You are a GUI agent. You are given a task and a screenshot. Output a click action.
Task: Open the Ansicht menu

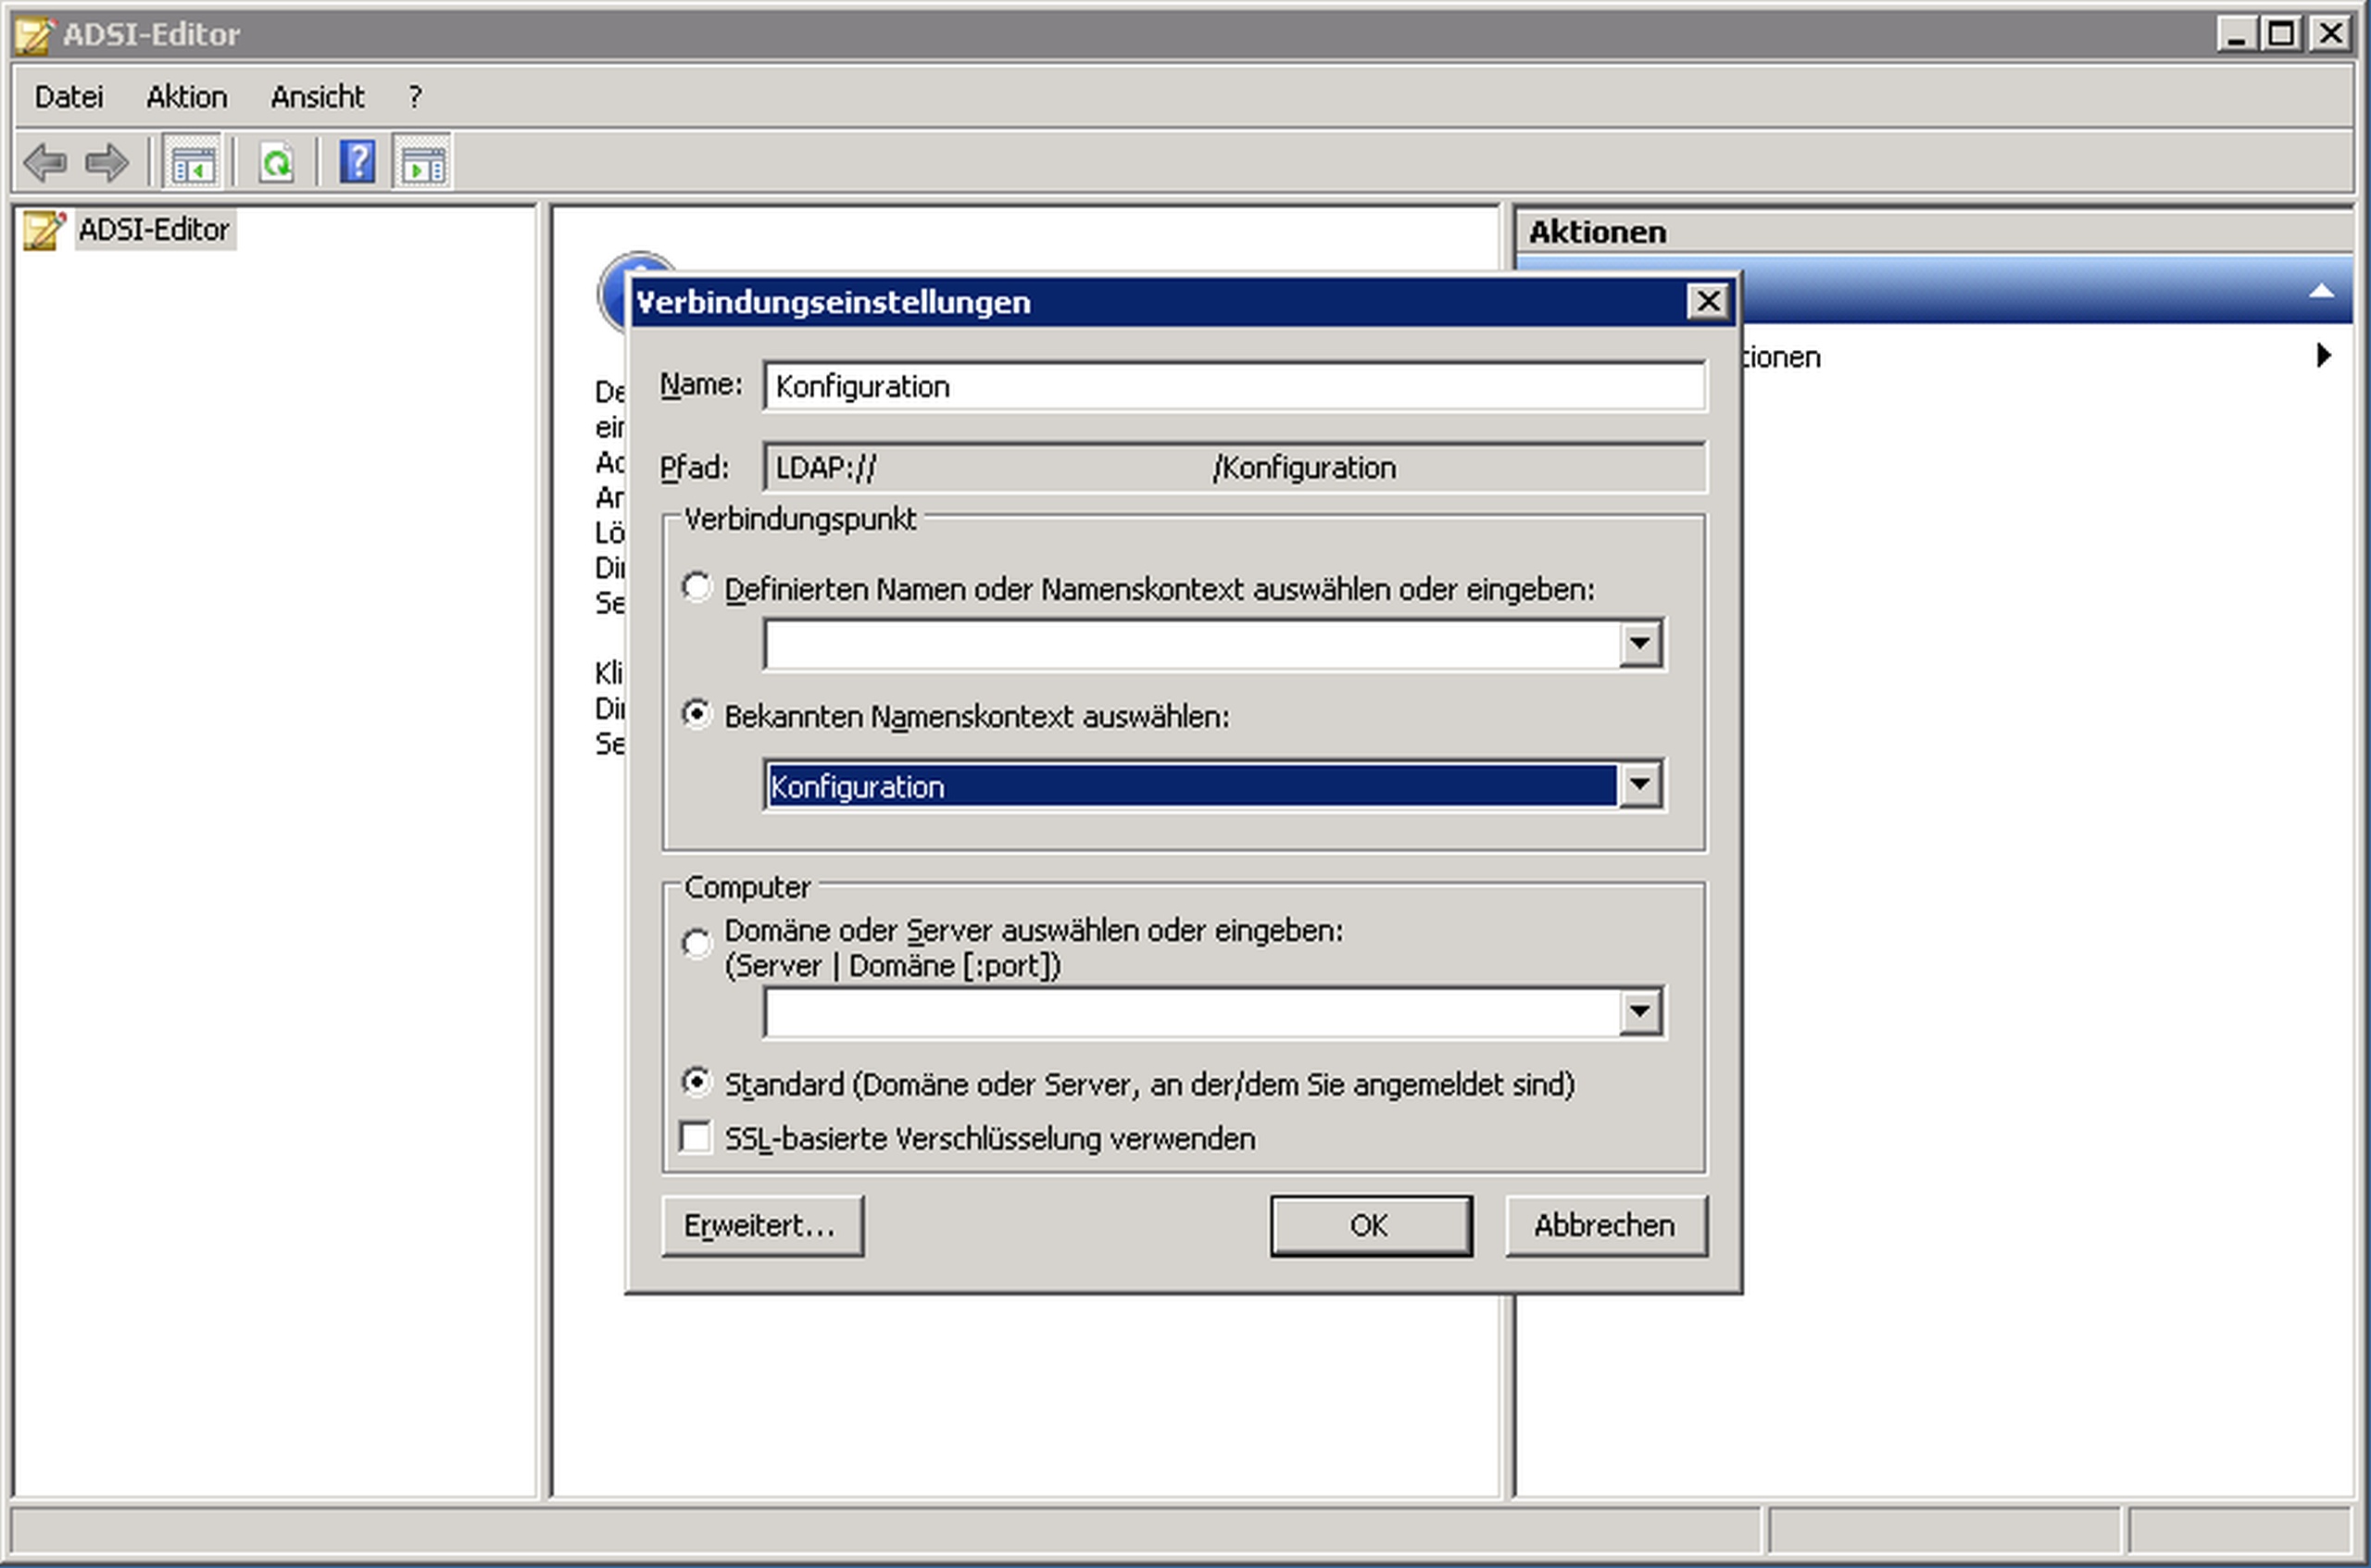point(317,97)
